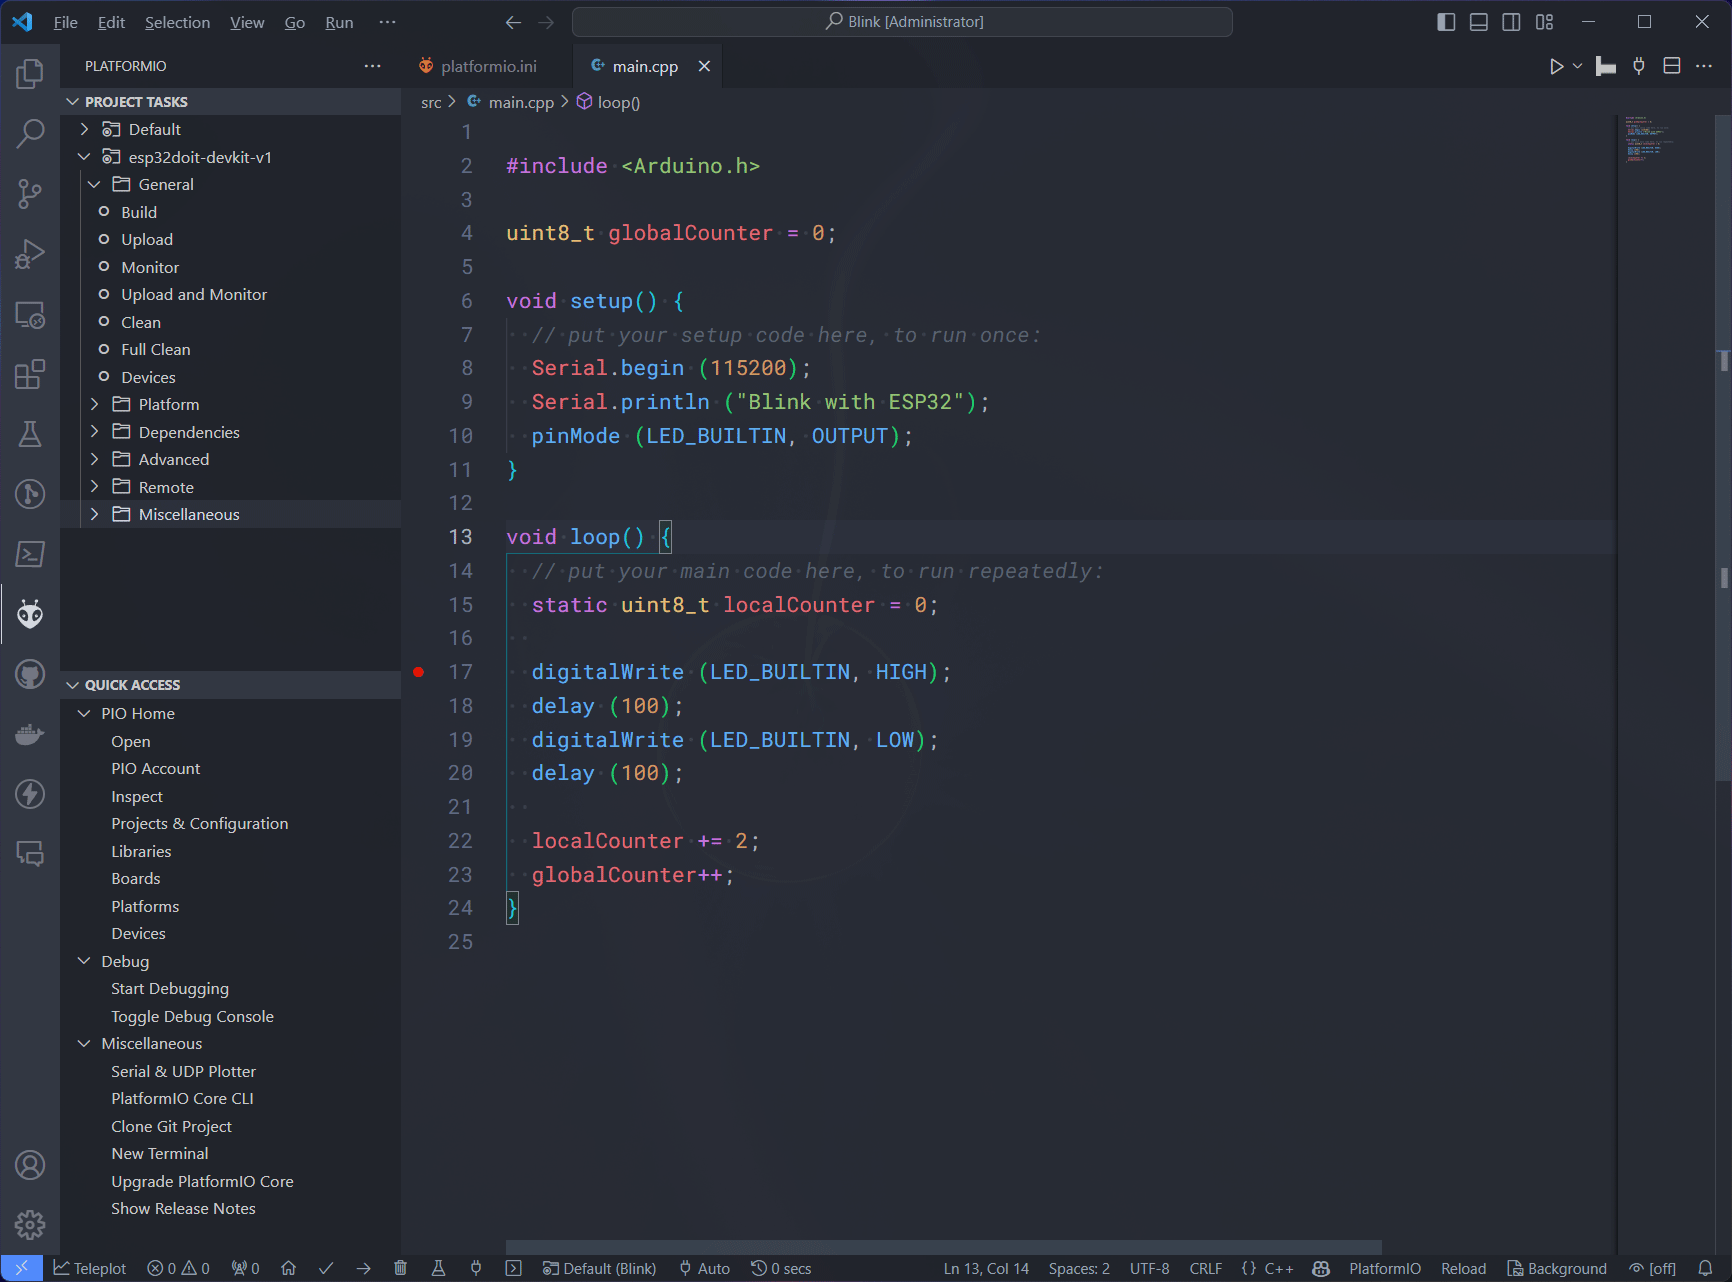The image size is (1732, 1282).
Task: Open the Run and Debug view
Action: [30, 254]
